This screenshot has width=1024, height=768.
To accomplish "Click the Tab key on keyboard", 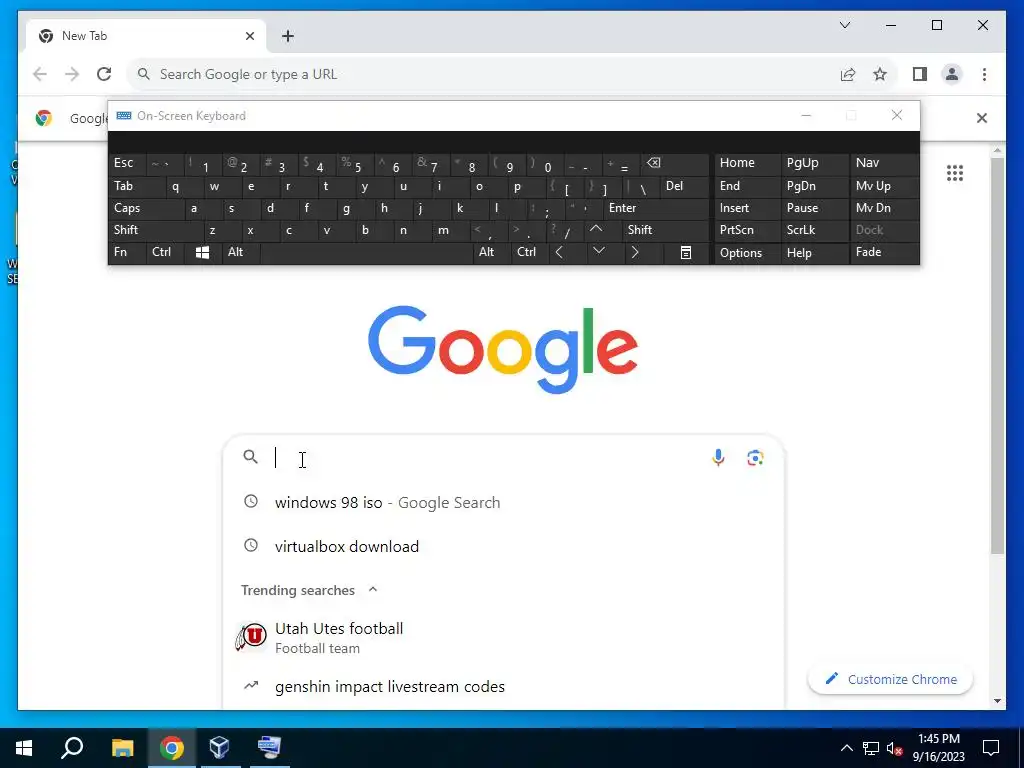I will 136,186.
